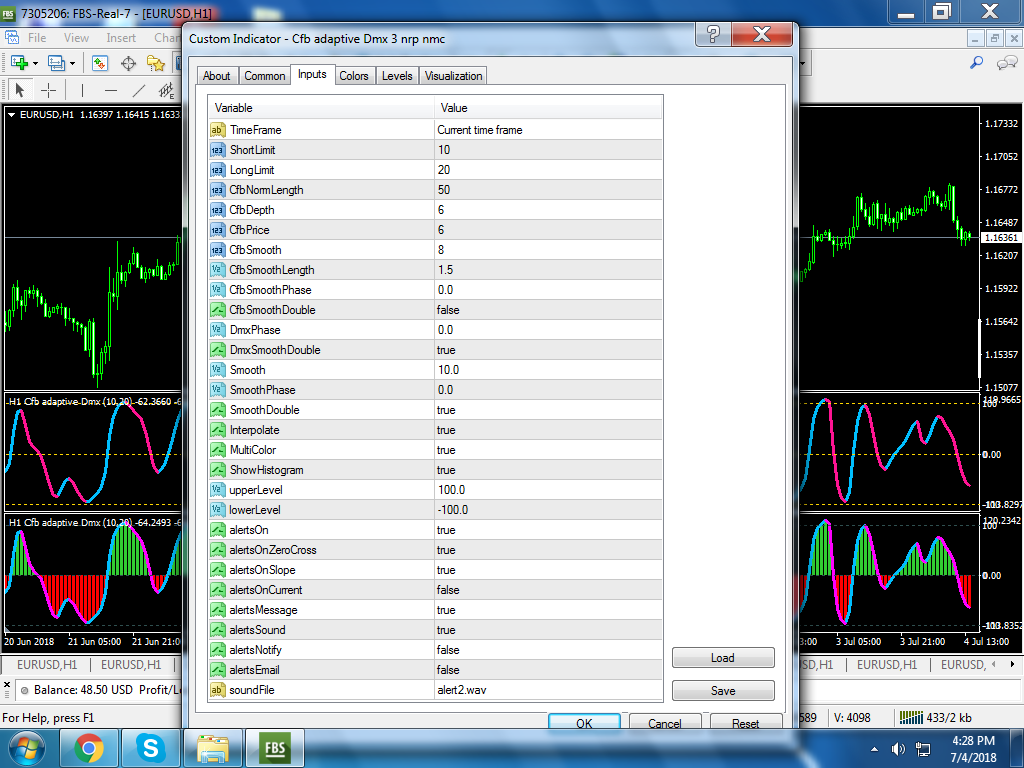Select the ShowHistogram true value
This screenshot has width=1024, height=768.
[x=548, y=470]
